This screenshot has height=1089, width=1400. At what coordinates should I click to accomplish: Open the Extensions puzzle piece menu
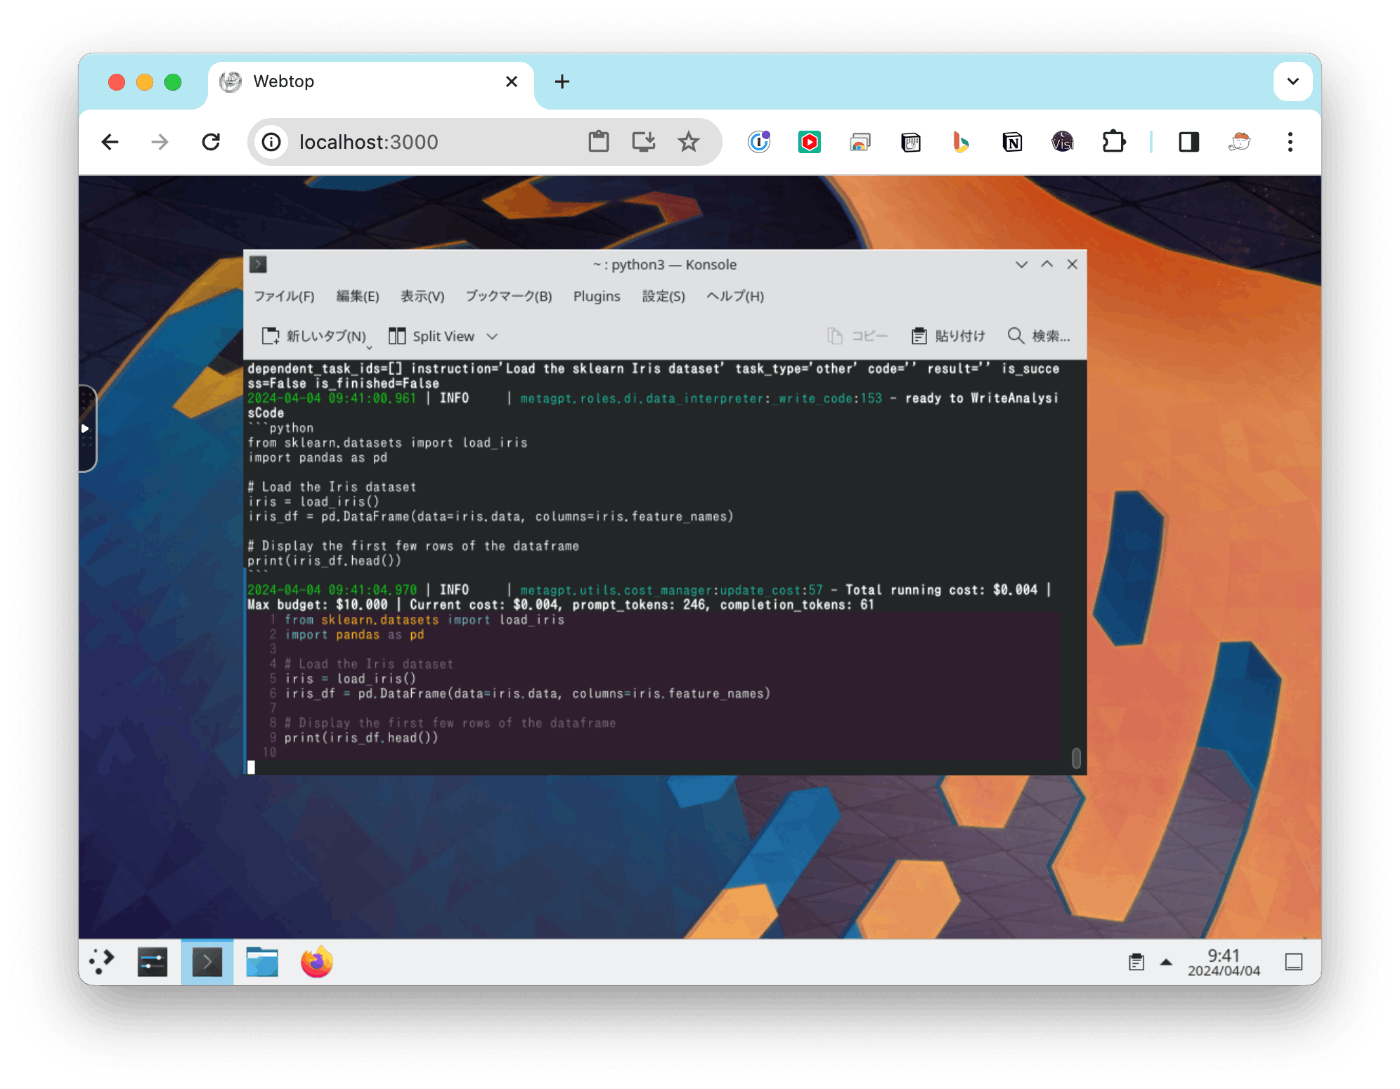pos(1114,142)
